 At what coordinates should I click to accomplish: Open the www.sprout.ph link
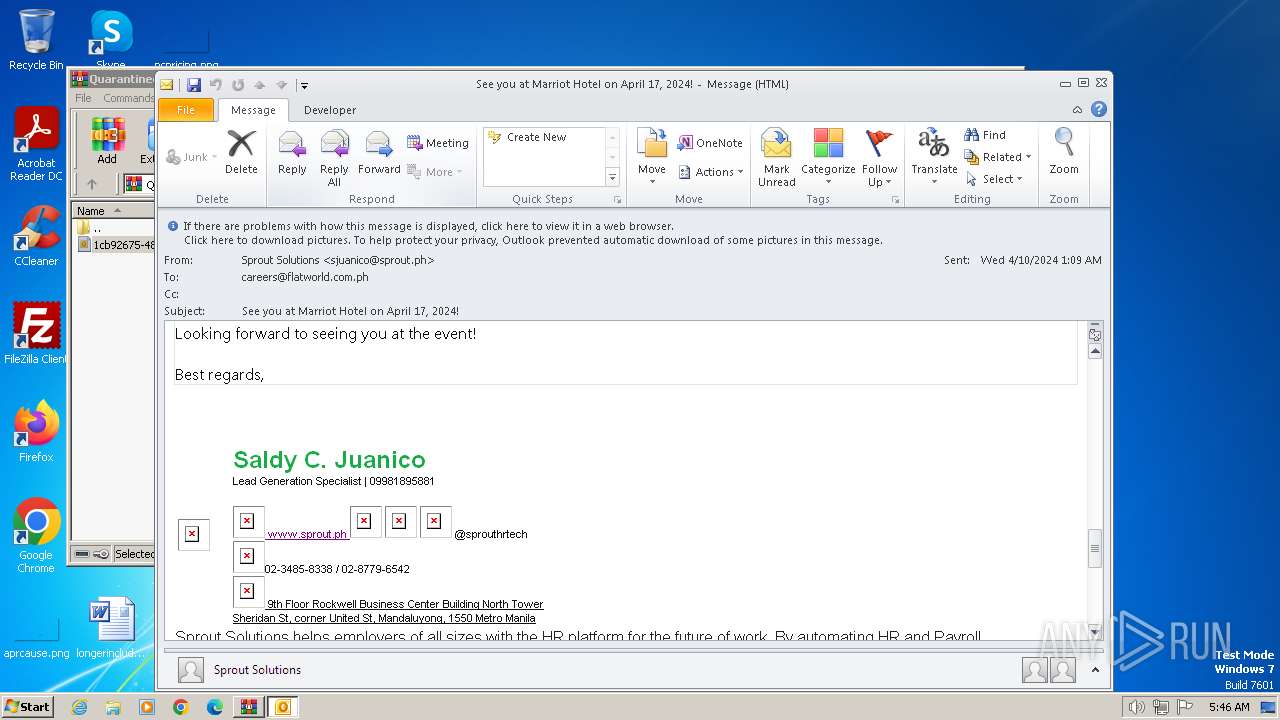tap(307, 534)
